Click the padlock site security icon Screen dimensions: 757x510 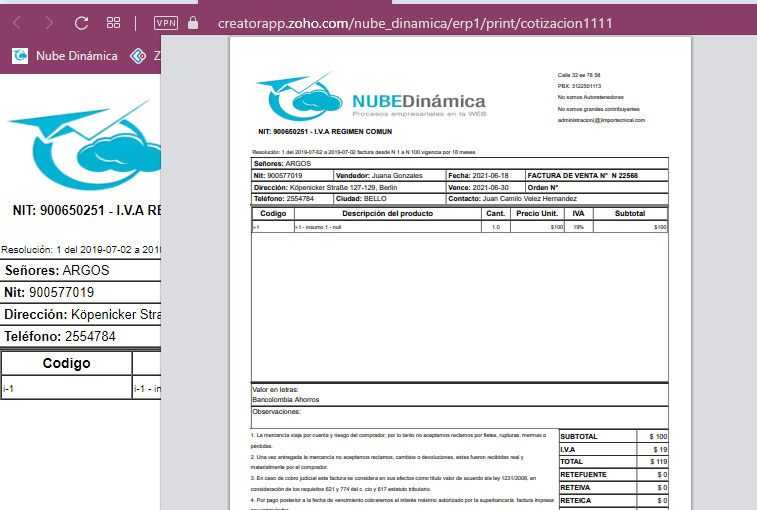(x=193, y=23)
